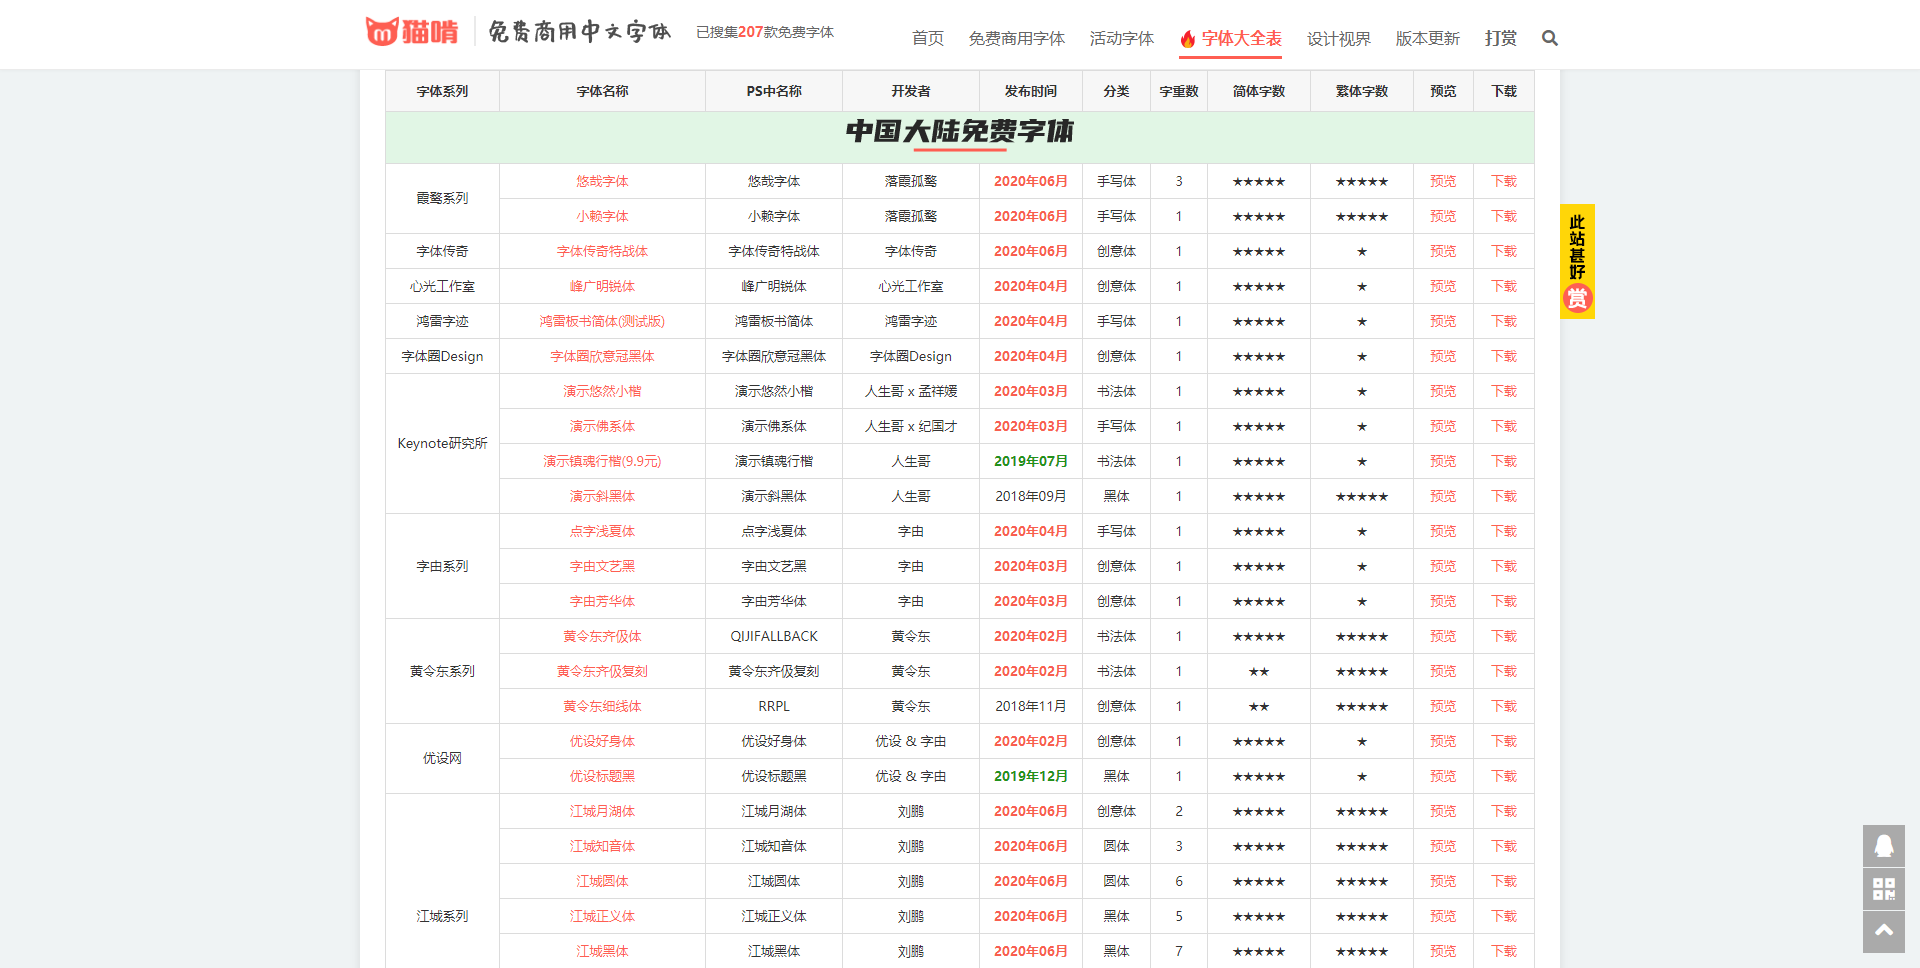Click the 开发者 column header

tap(911, 91)
